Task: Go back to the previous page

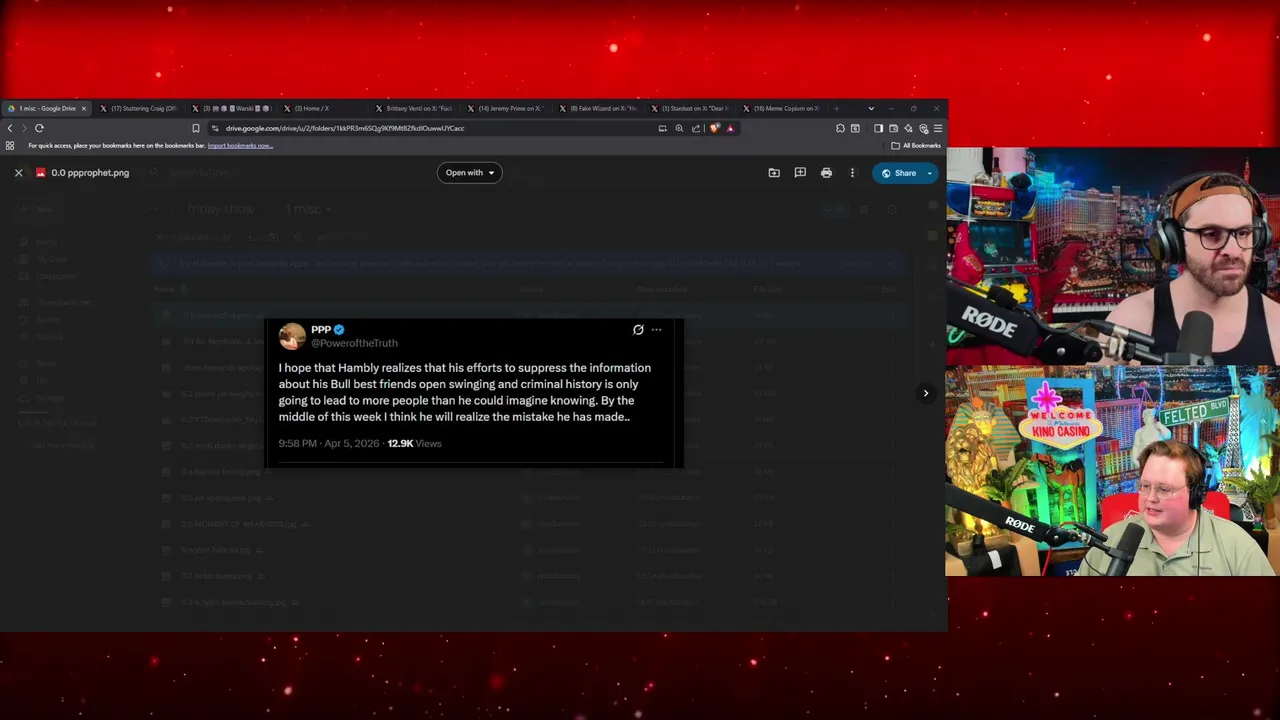Action: (10, 128)
